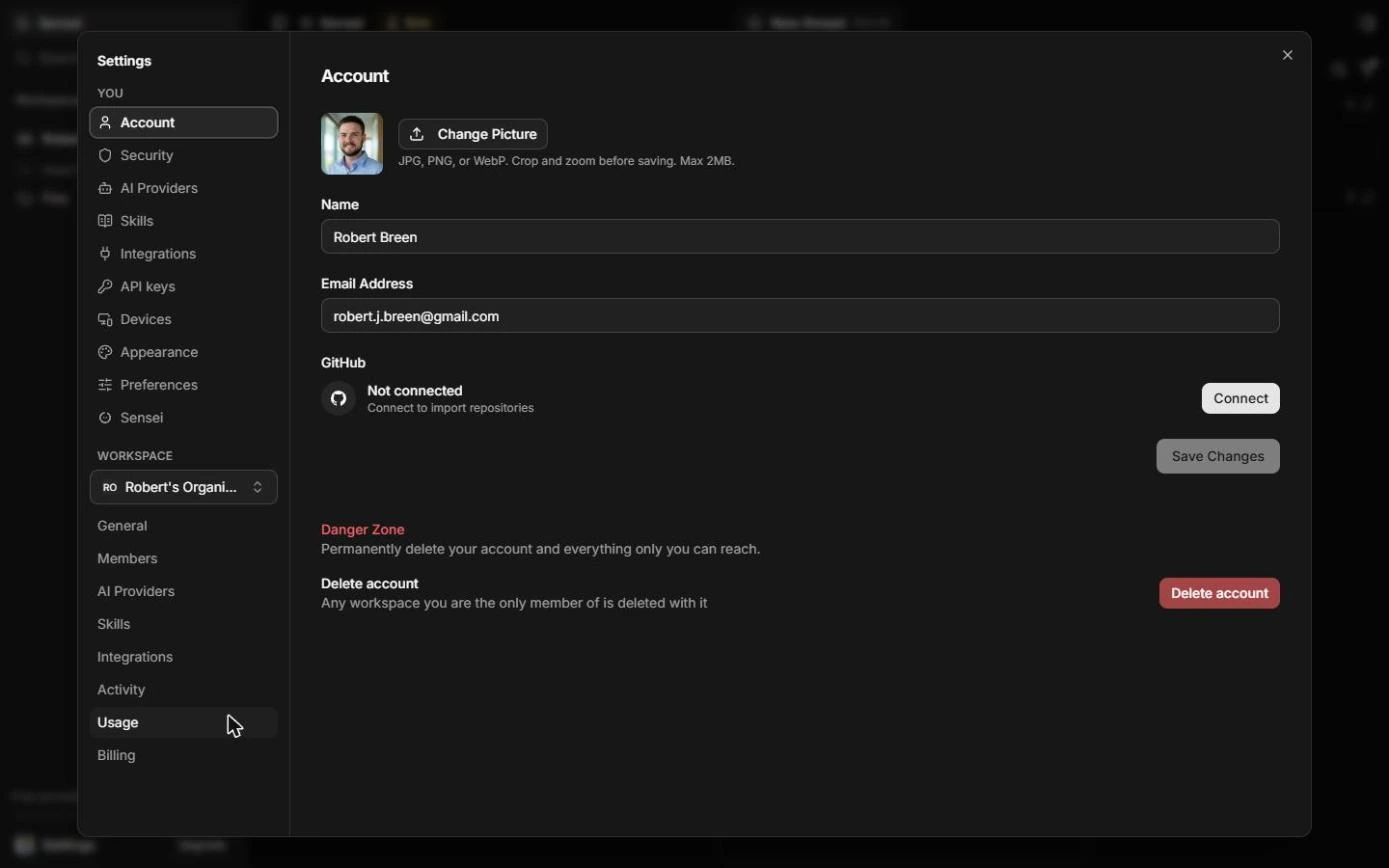1389x868 pixels.
Task: Click the Sensei icon in the sidebar
Action: pyautogui.click(x=104, y=418)
